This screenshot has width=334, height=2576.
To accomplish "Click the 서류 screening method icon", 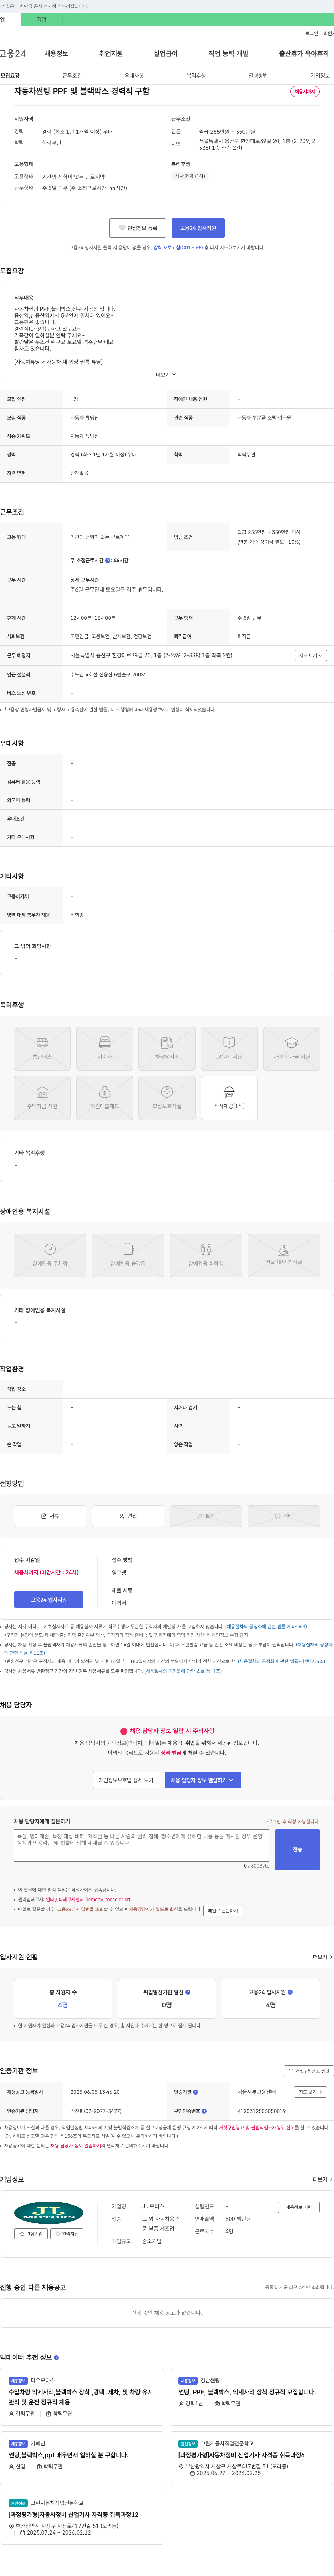I will point(50,1515).
